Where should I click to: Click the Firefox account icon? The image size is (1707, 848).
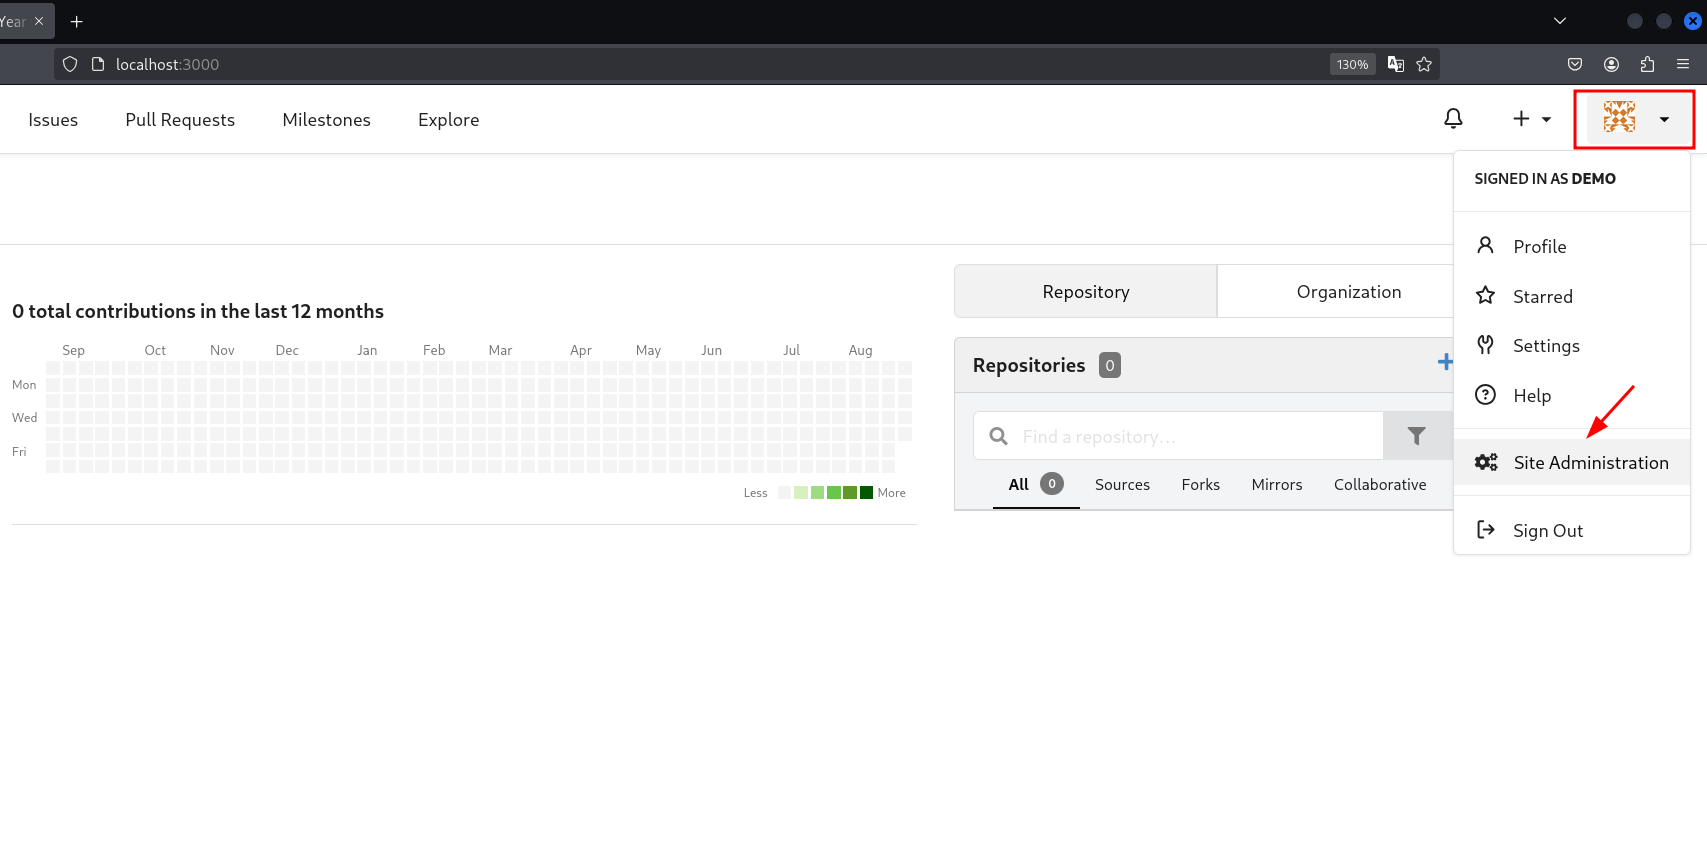pyautogui.click(x=1611, y=64)
